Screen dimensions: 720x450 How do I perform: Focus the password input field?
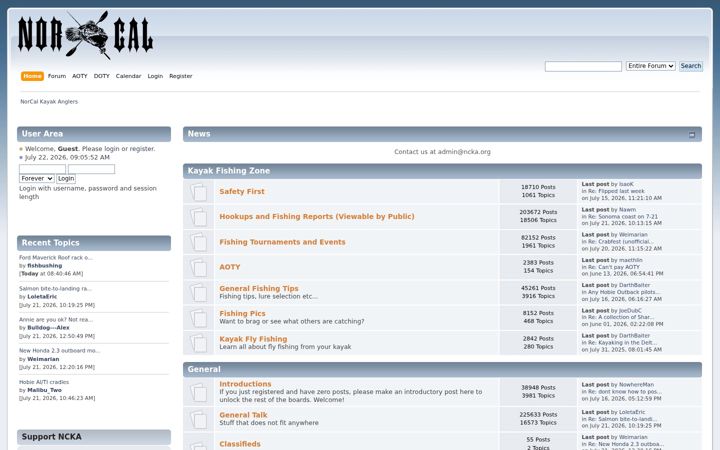point(91,169)
